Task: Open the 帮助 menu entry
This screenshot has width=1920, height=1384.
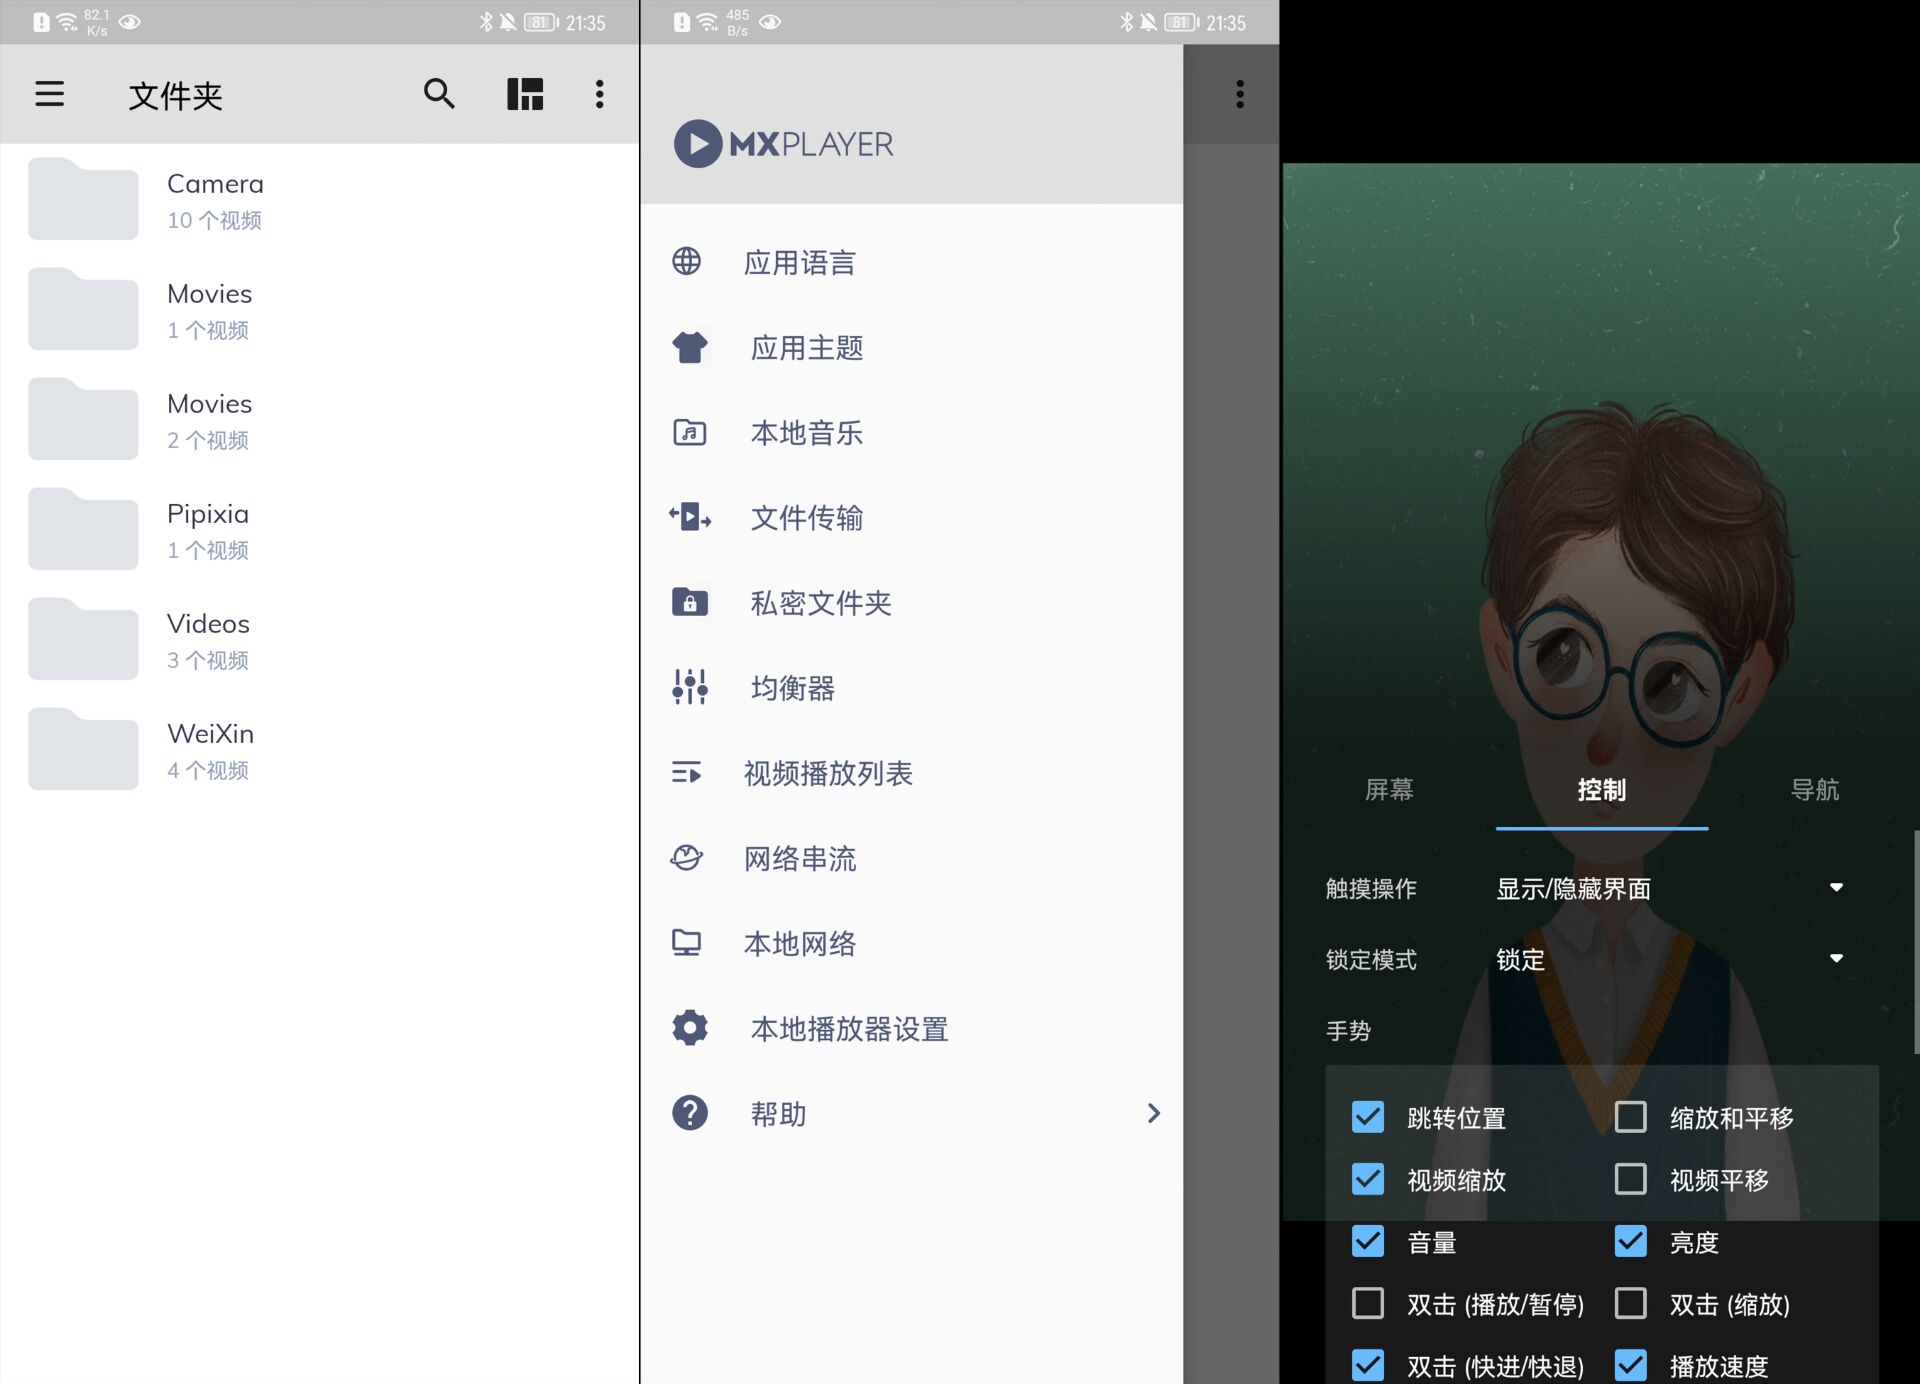Action: 912,1112
